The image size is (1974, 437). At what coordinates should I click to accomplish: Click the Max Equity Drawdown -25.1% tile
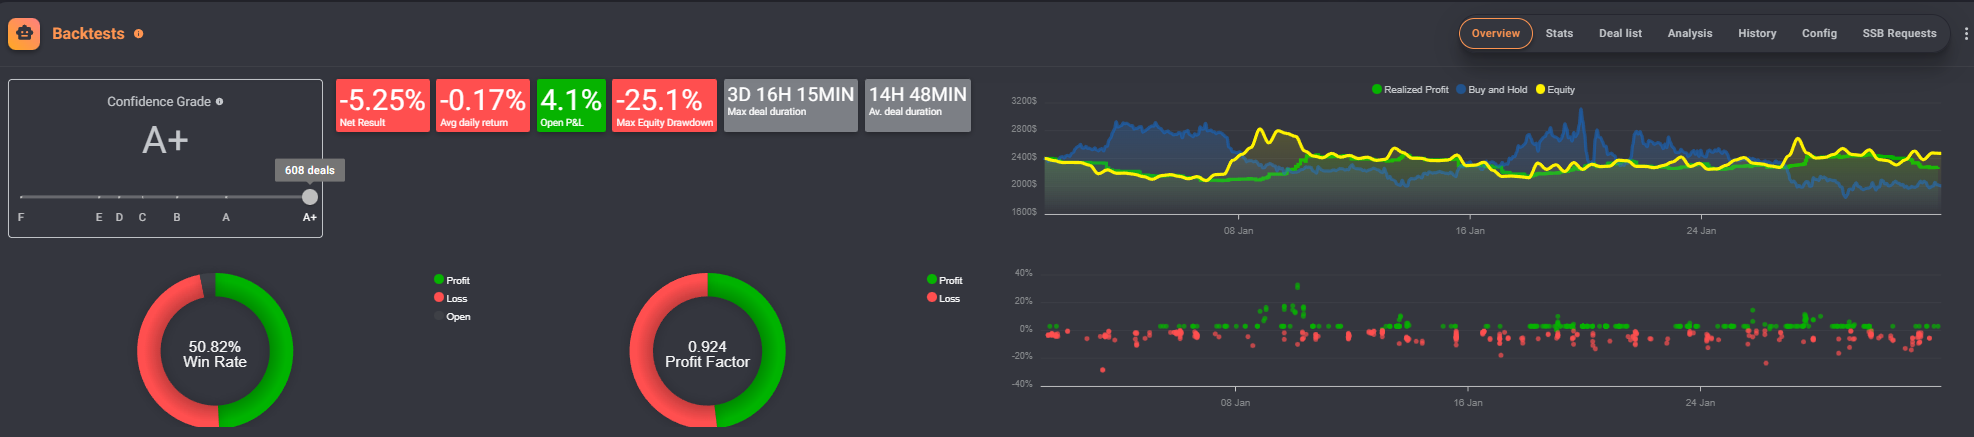(x=664, y=105)
